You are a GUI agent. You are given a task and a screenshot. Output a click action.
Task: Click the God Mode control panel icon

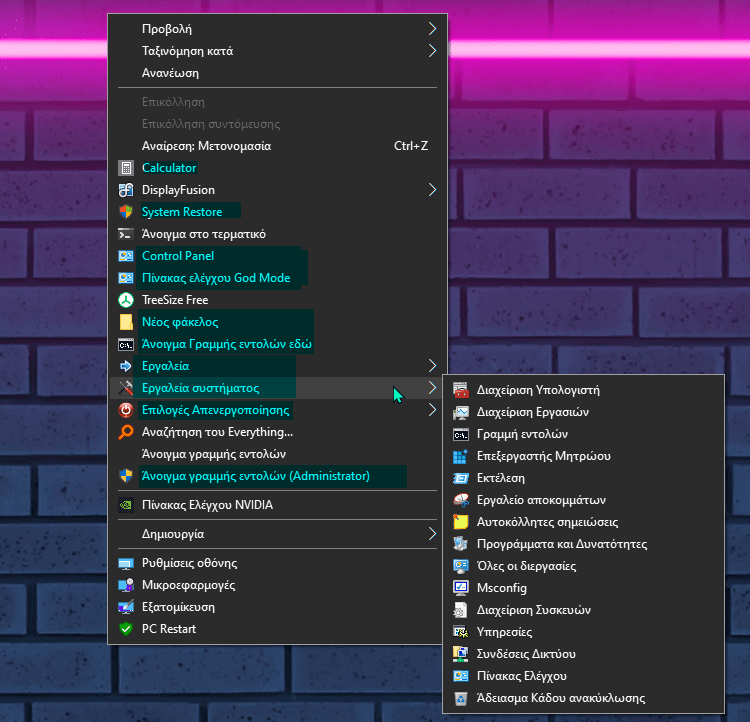pyautogui.click(x=126, y=278)
